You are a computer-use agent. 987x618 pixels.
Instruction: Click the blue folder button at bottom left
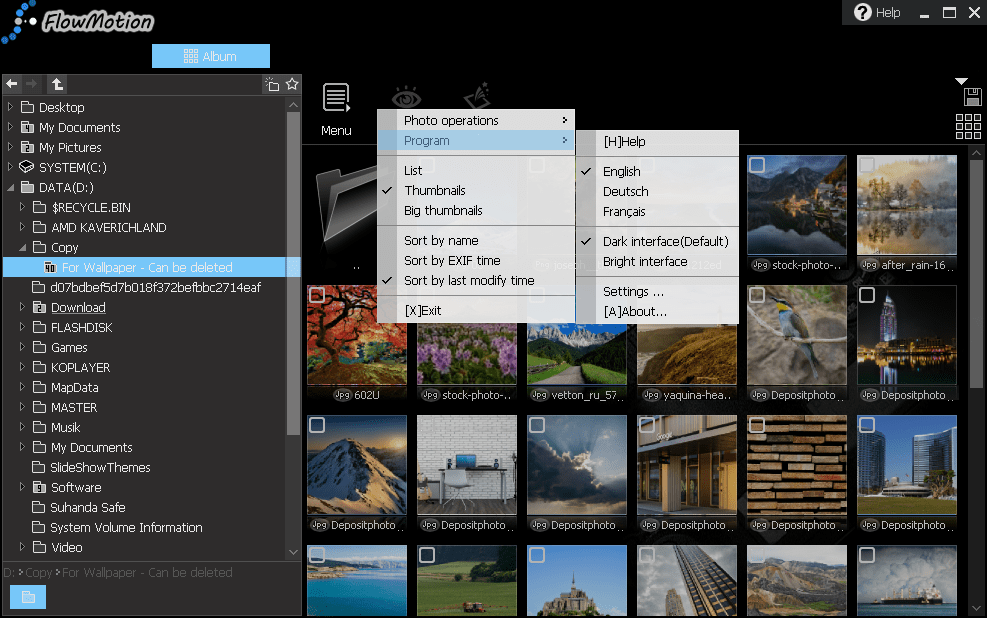click(x=28, y=597)
